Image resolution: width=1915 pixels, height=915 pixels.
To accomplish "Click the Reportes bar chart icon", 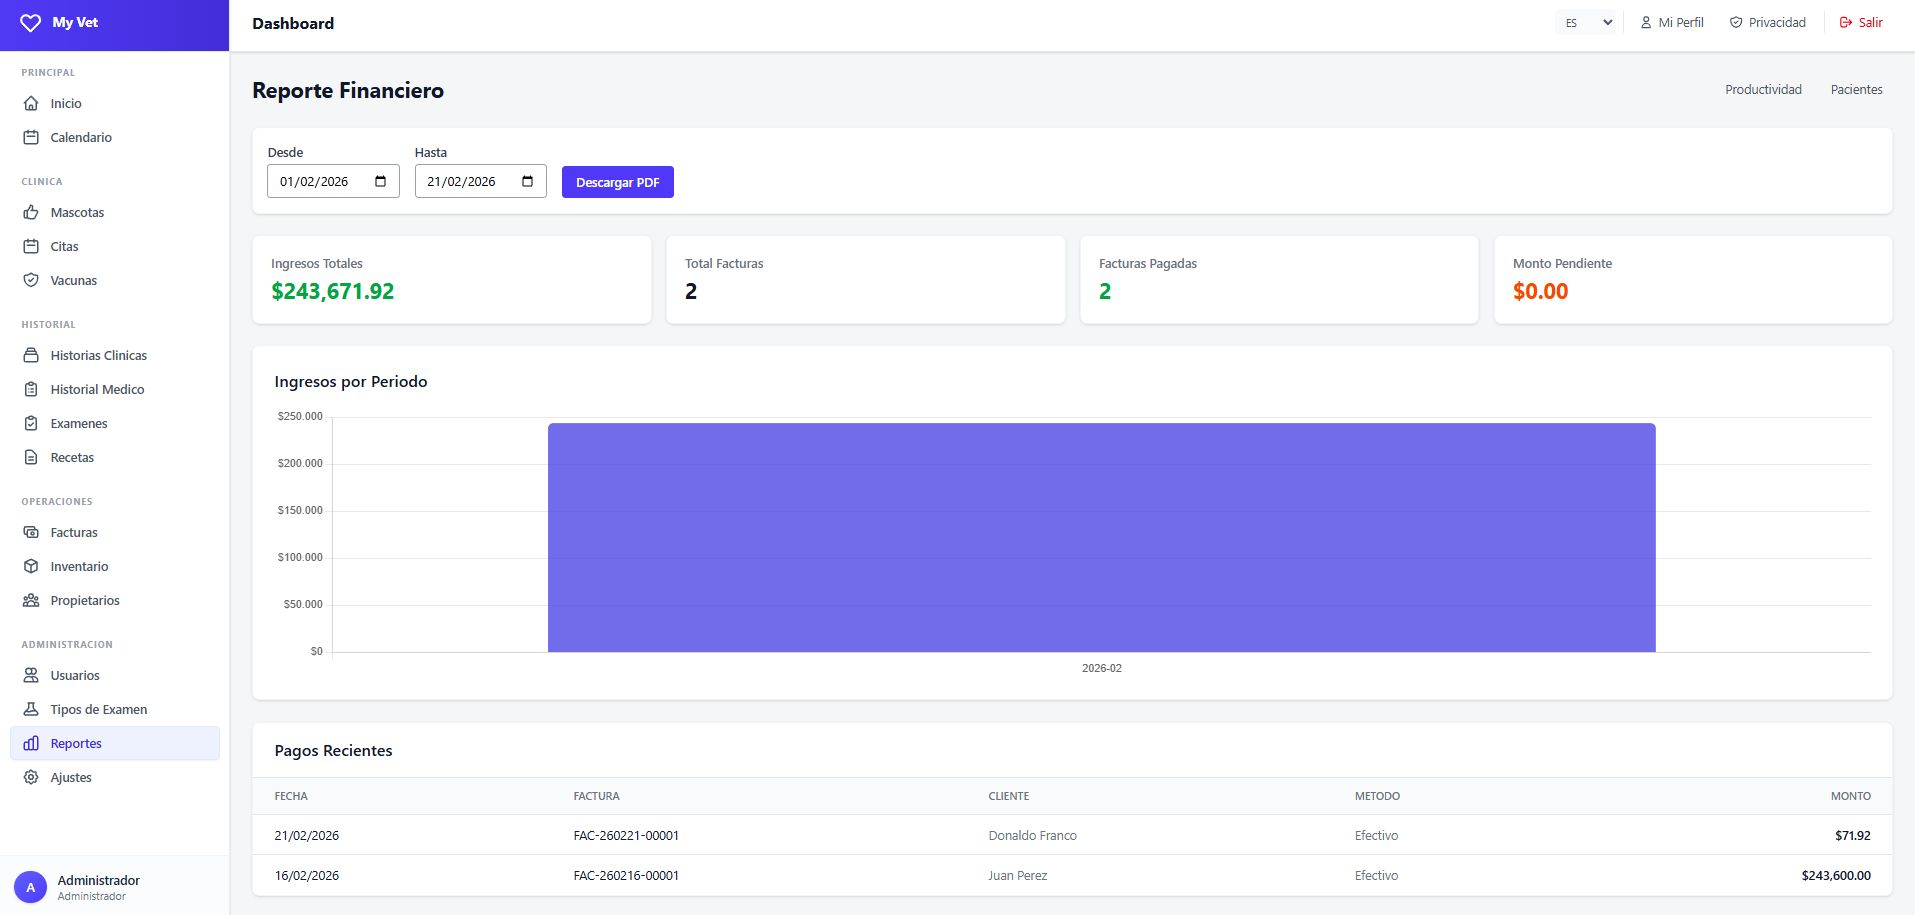I will tap(31, 743).
